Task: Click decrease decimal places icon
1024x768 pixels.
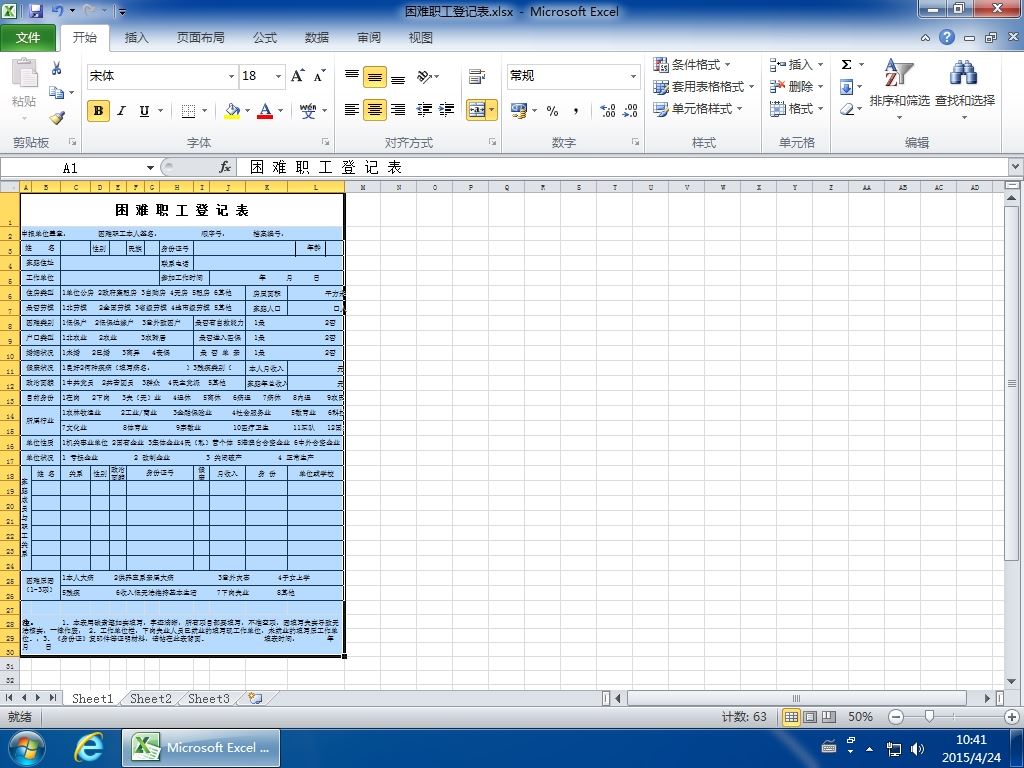Action: pyautogui.click(x=630, y=110)
